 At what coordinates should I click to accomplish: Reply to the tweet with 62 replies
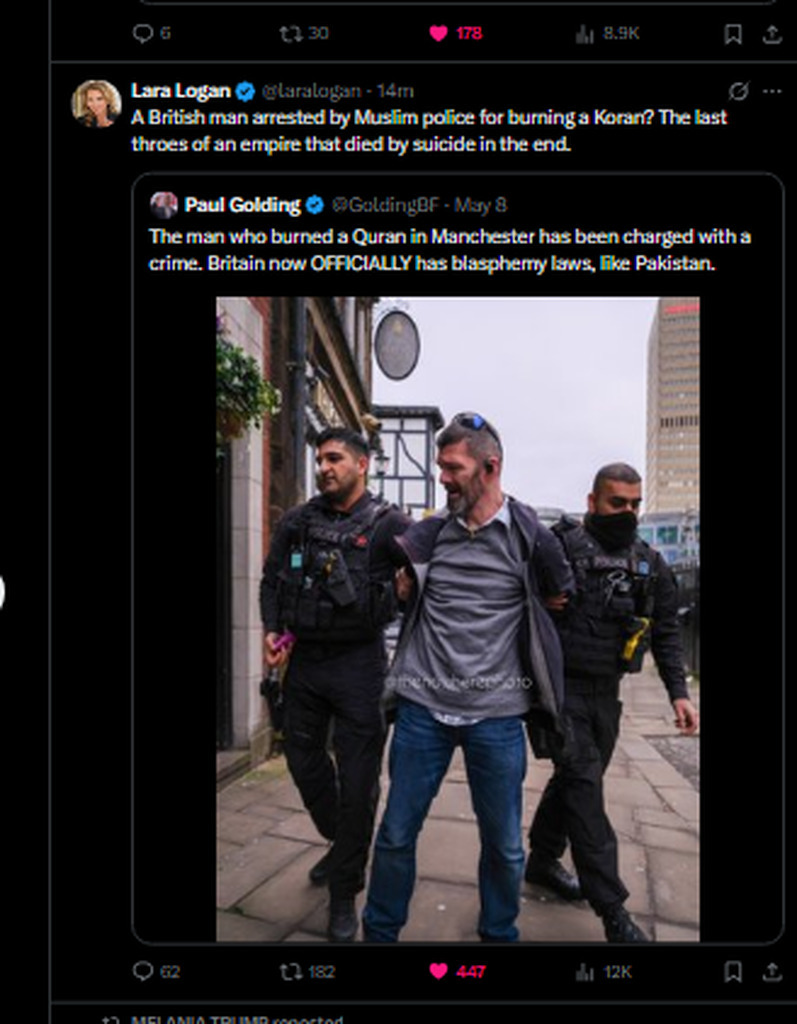tap(142, 971)
